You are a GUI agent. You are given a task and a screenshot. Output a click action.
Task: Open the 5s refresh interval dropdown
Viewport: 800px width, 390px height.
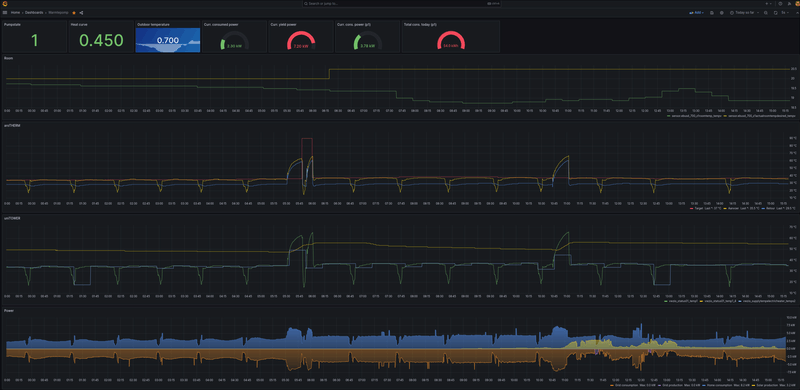click(x=785, y=13)
